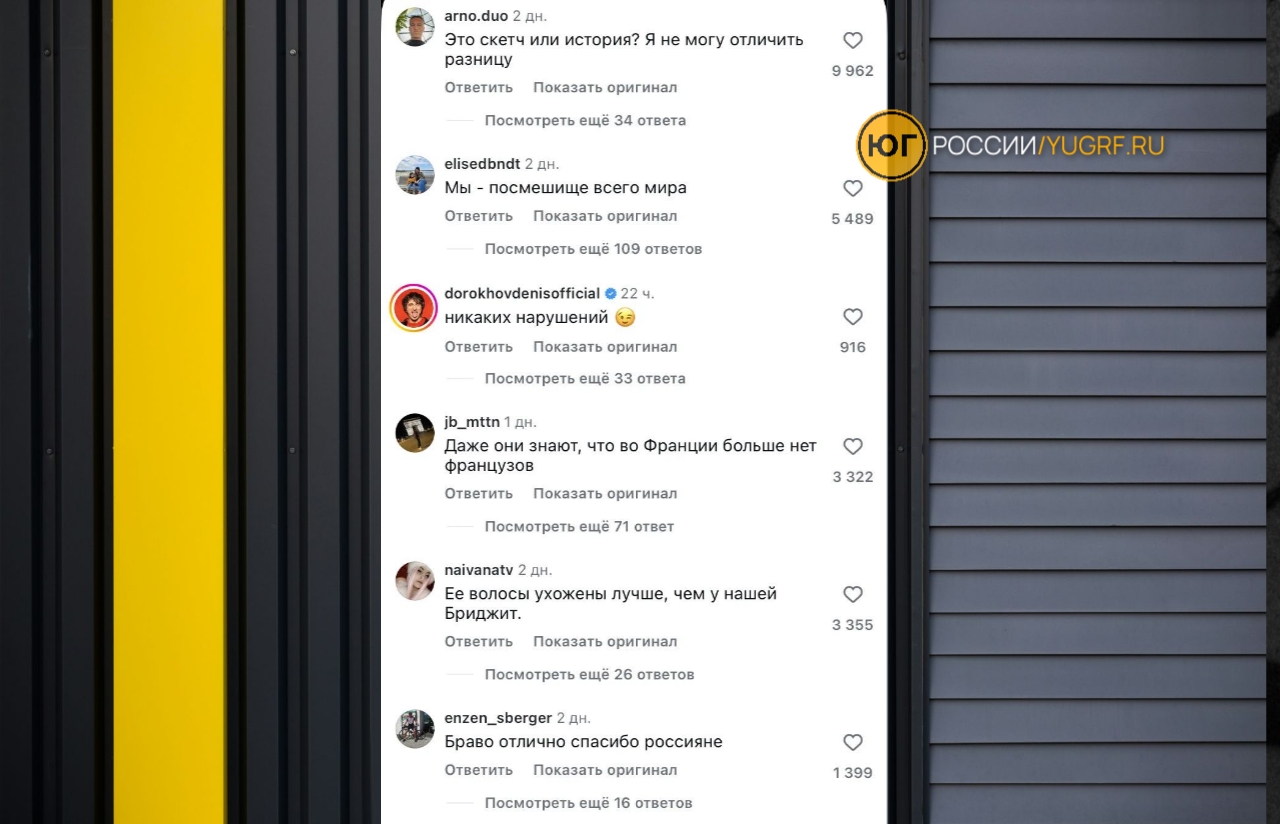Image resolution: width=1280 pixels, height=824 pixels.
Task: Like arno.duo's comment with heart icon
Action: [852, 41]
